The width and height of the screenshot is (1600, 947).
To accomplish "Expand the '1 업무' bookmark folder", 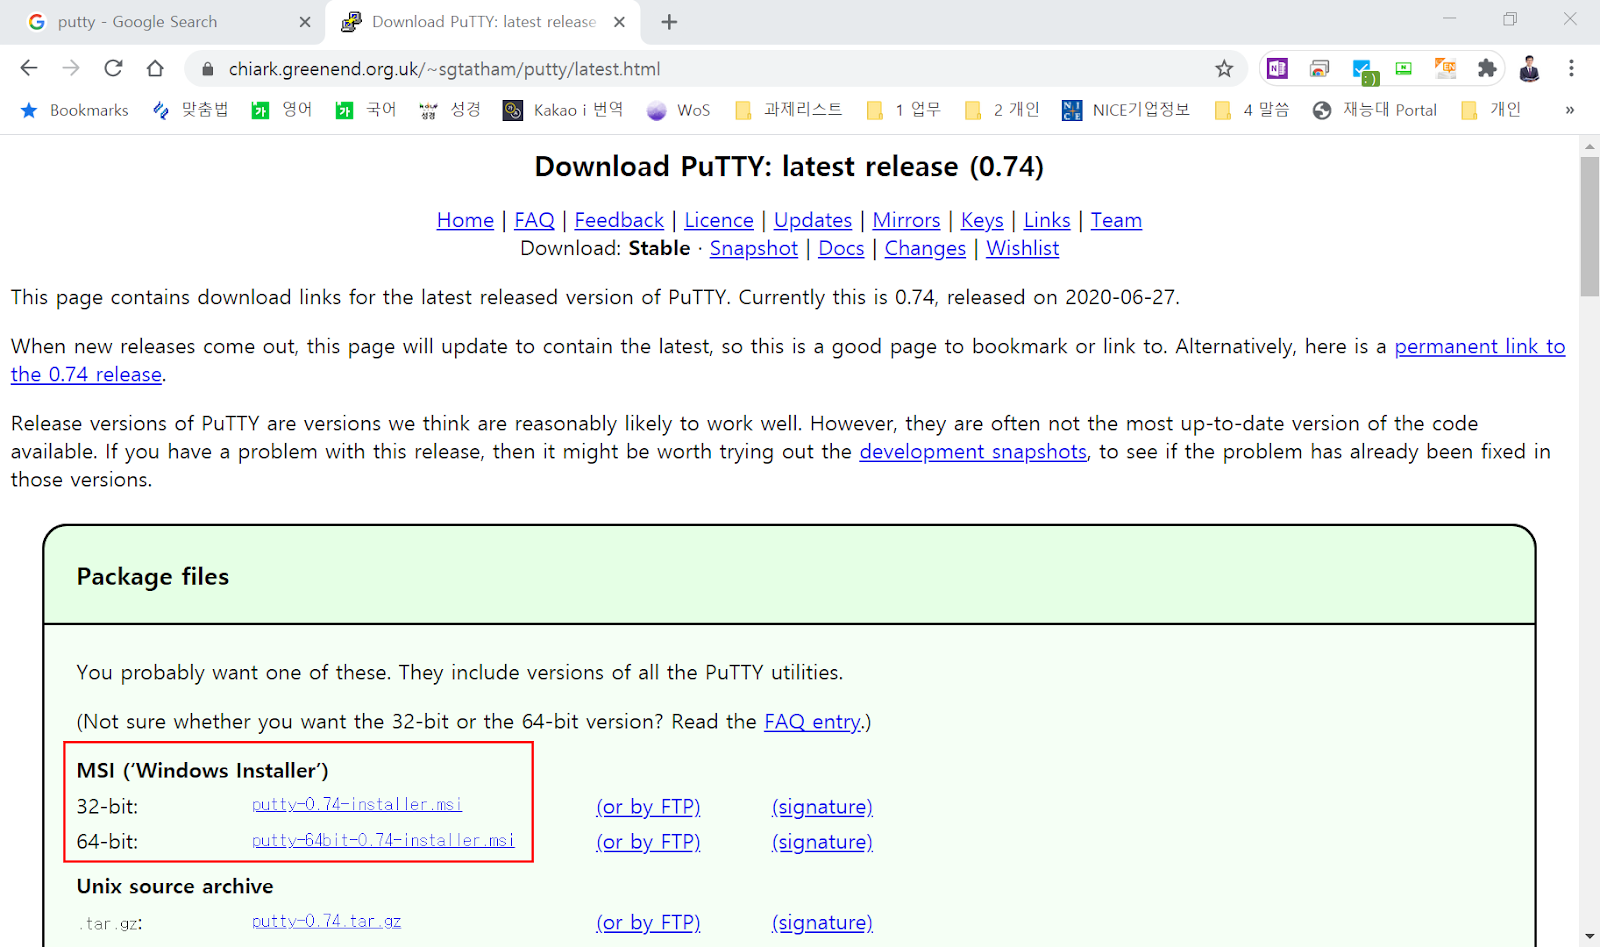I will coord(903,110).
